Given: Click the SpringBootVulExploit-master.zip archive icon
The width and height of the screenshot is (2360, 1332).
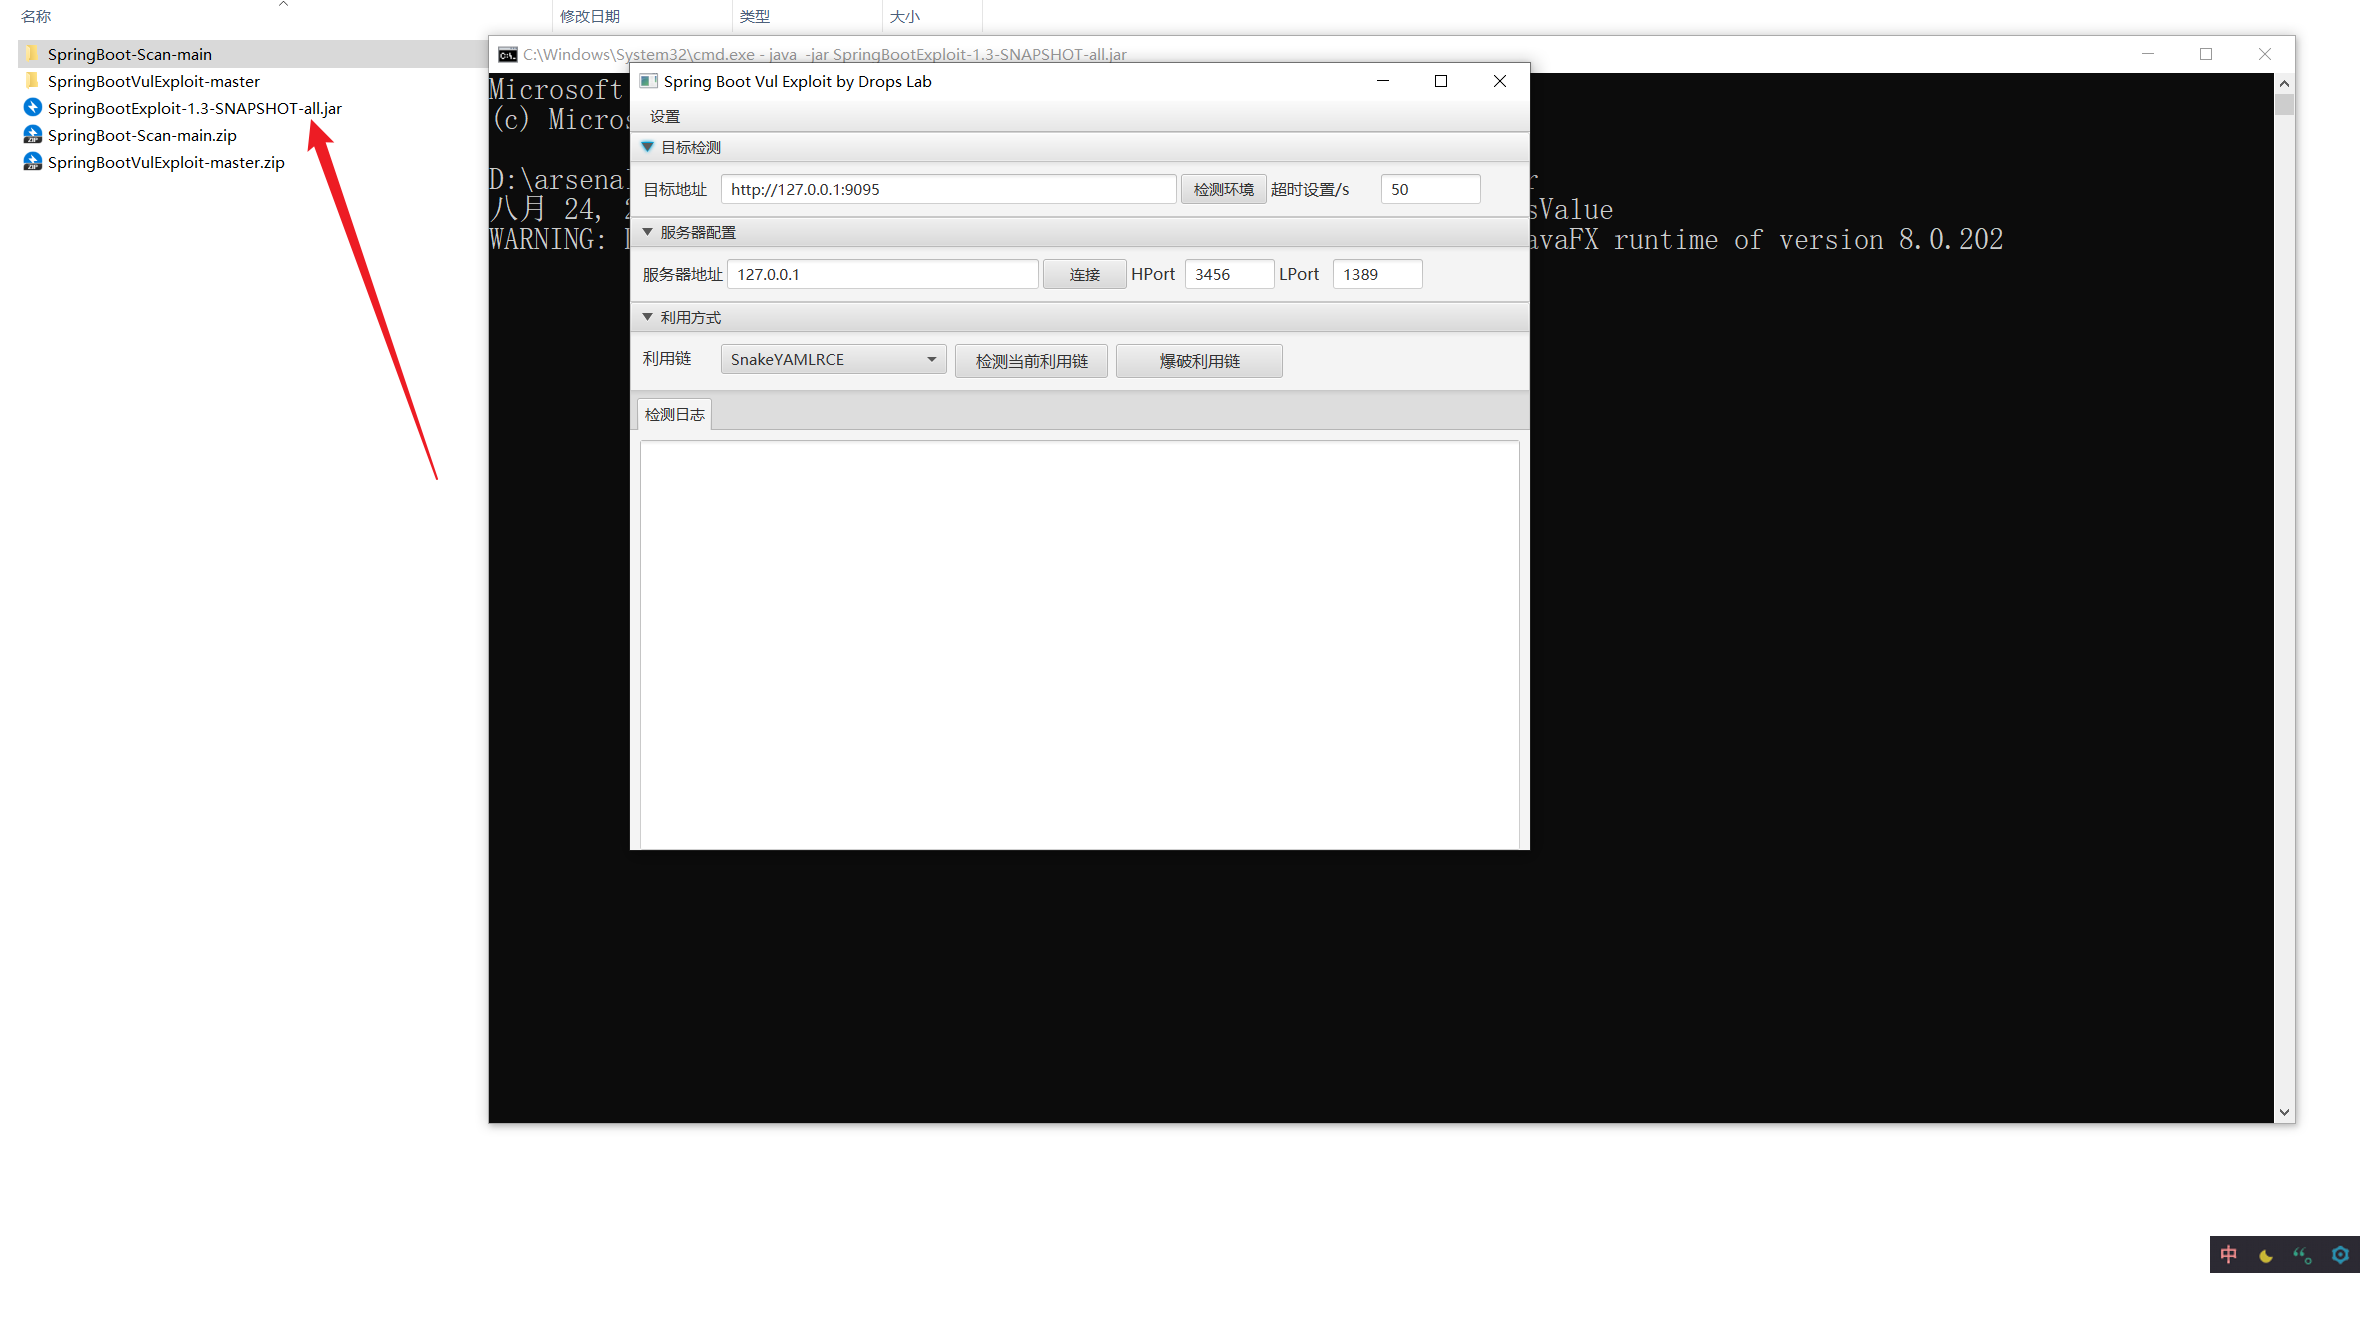Looking at the screenshot, I should [33, 162].
